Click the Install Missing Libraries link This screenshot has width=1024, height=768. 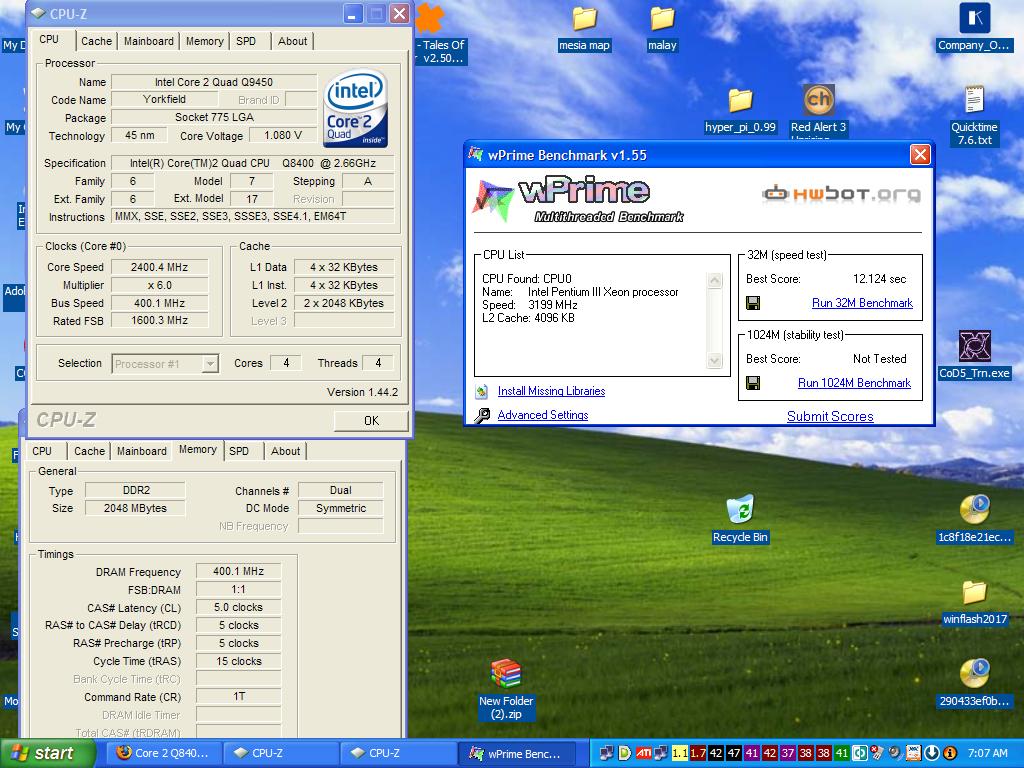pyautogui.click(x=551, y=391)
